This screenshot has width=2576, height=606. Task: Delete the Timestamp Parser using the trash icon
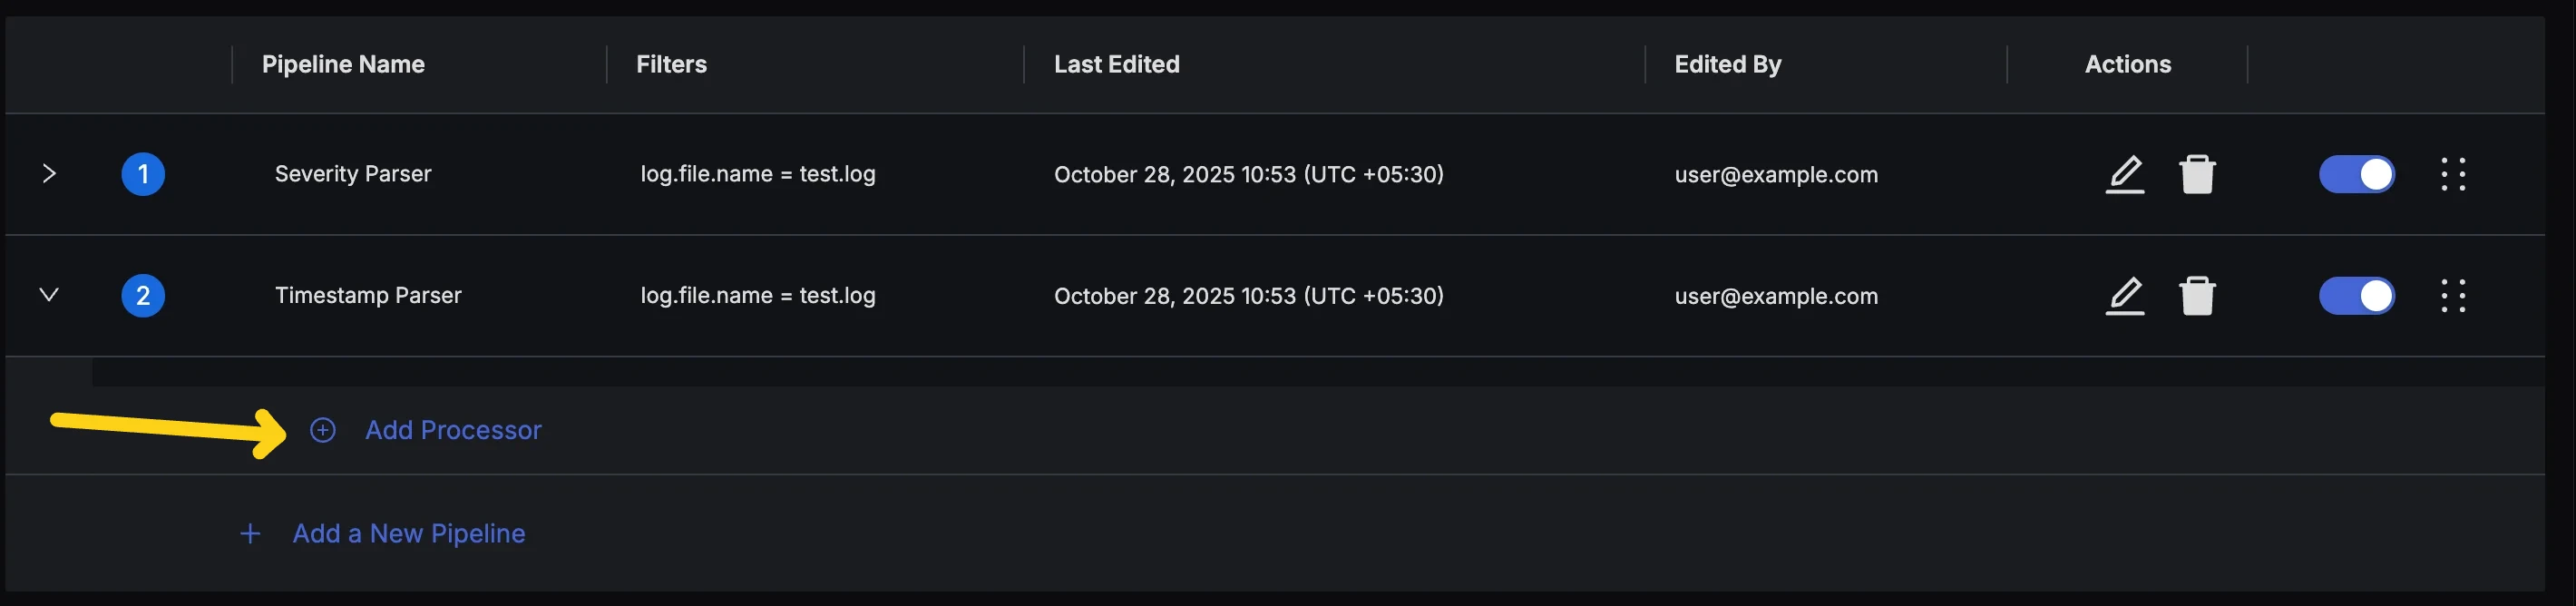click(2199, 295)
